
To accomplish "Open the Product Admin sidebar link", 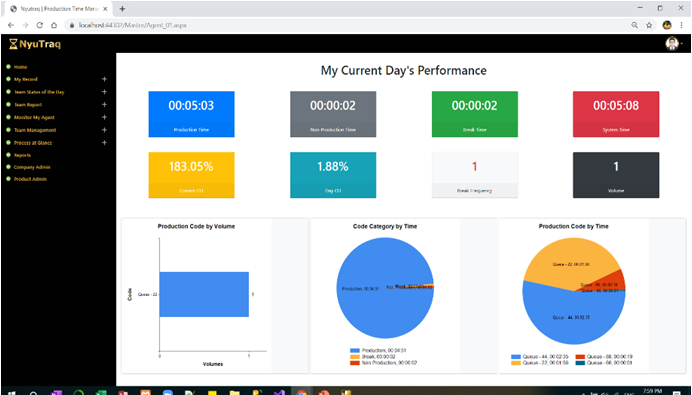I will click(x=30, y=179).
